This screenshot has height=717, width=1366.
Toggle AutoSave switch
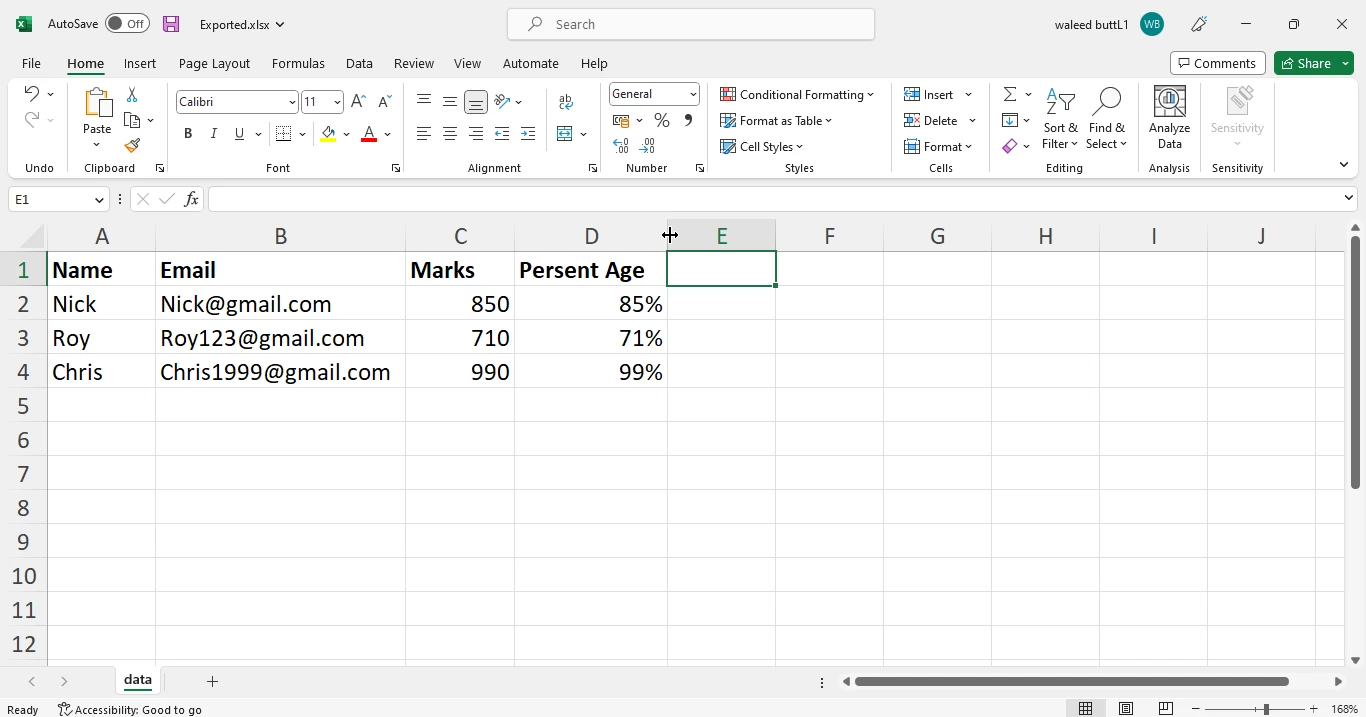(127, 24)
